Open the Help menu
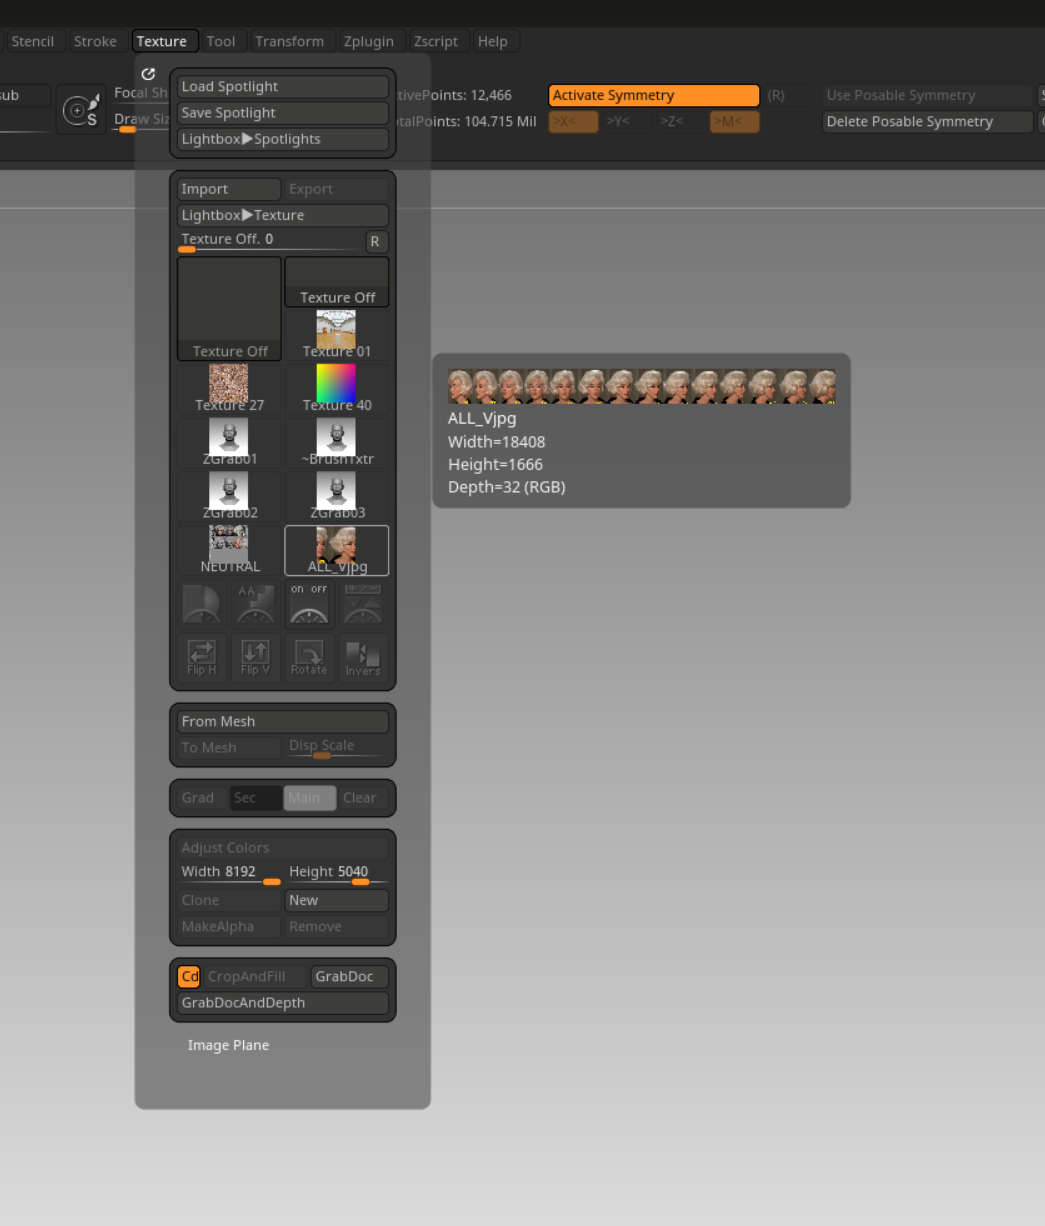This screenshot has height=1226, width=1045. coord(493,41)
